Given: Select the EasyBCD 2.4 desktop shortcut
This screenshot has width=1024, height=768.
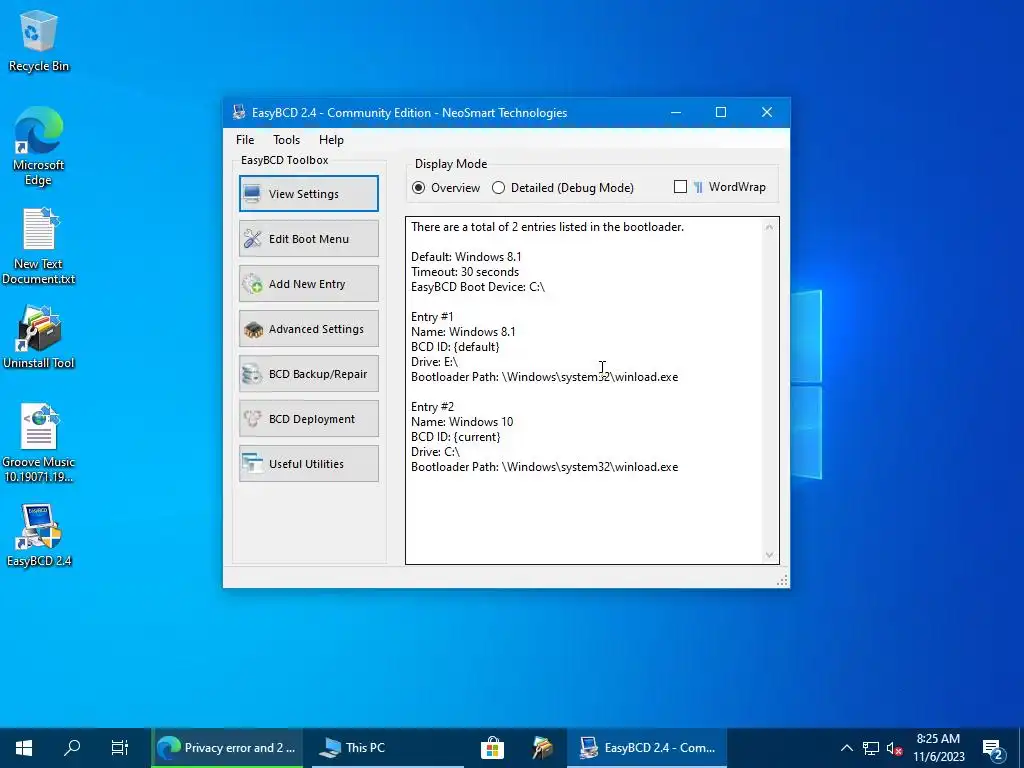Looking at the screenshot, I should tap(39, 535).
